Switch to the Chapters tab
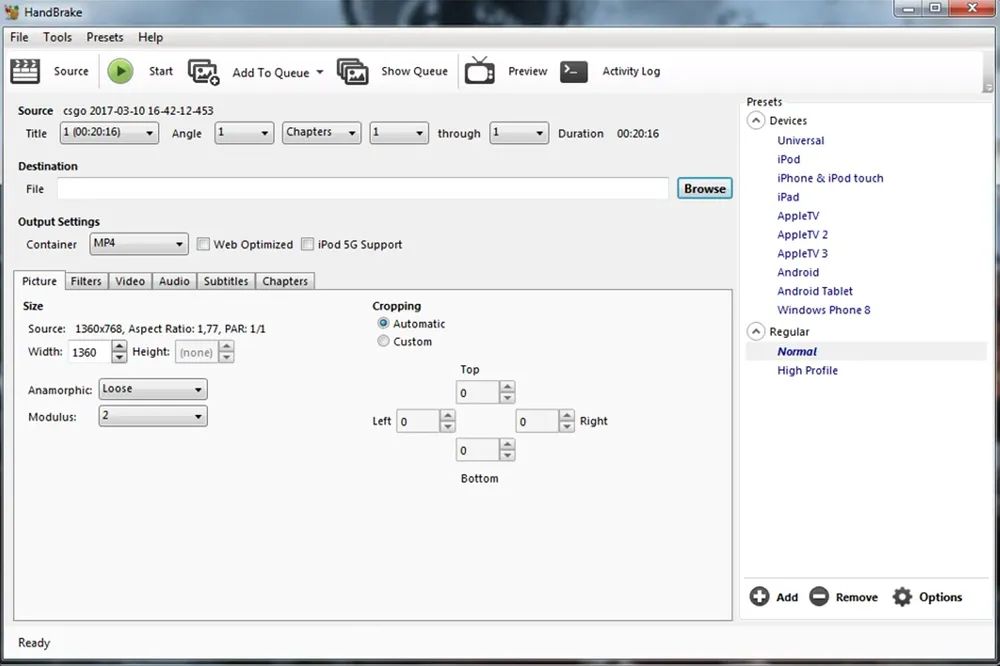The width and height of the screenshot is (1000, 666). (285, 281)
